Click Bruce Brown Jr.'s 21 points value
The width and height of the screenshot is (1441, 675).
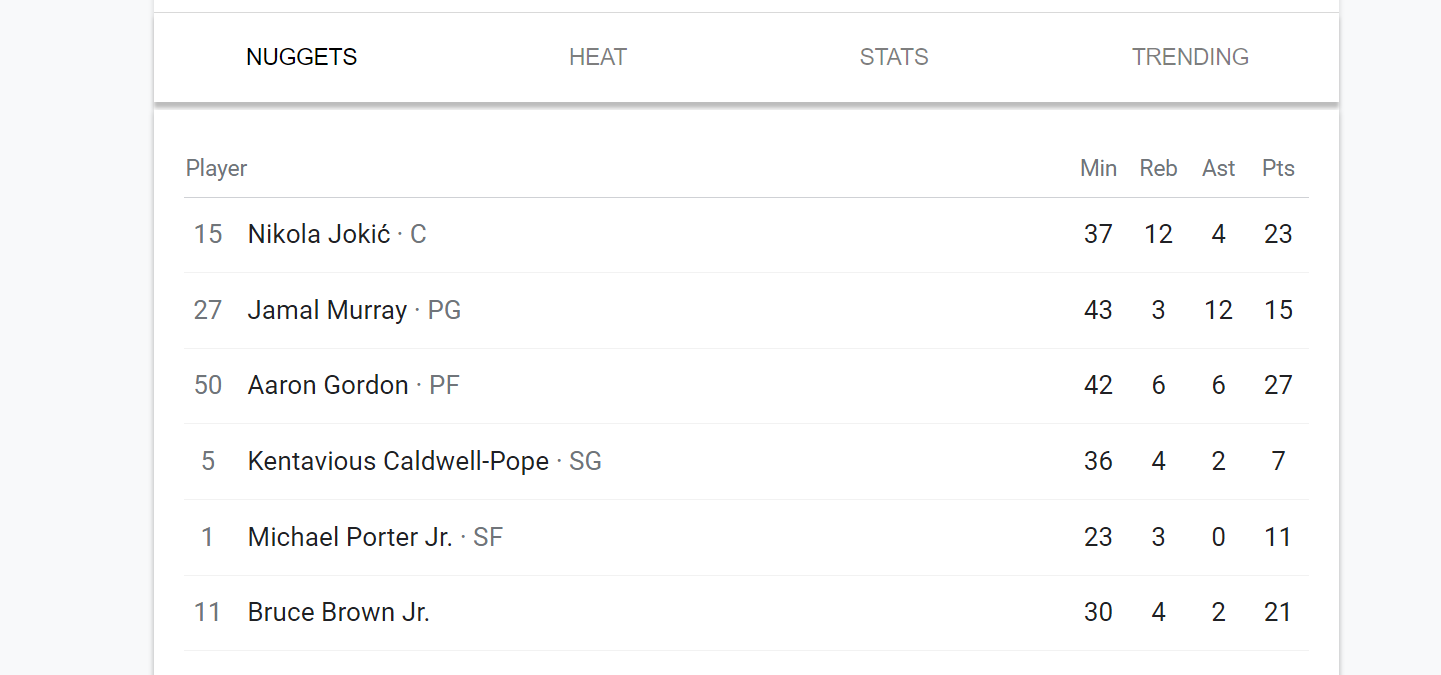[x=1278, y=612]
